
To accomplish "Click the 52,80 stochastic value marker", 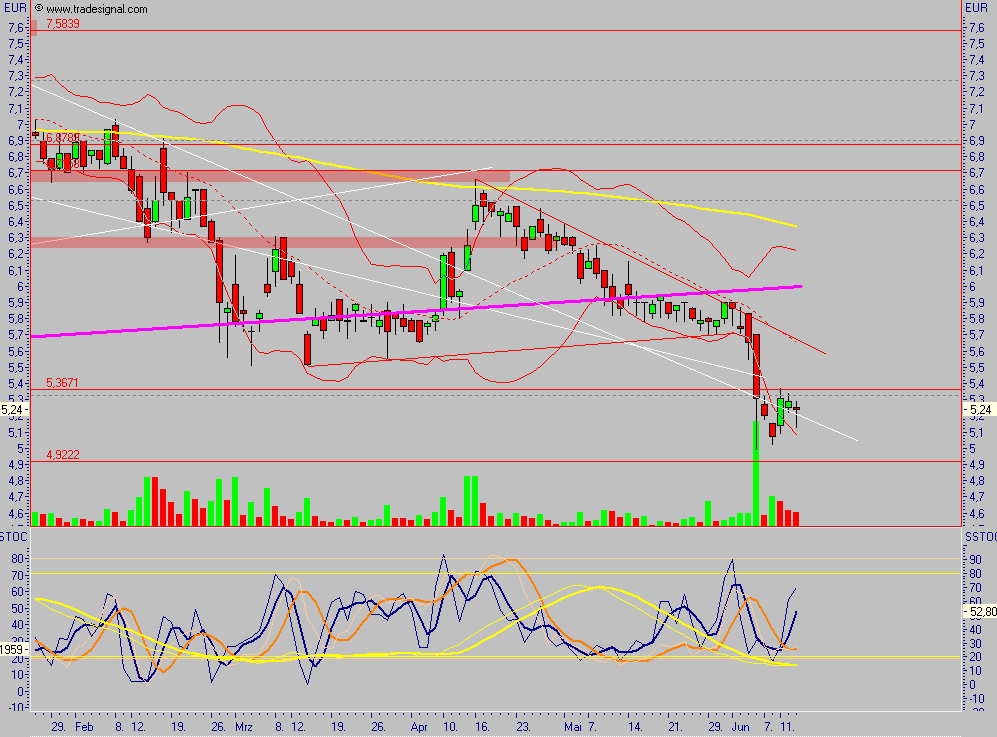I will click(979, 610).
